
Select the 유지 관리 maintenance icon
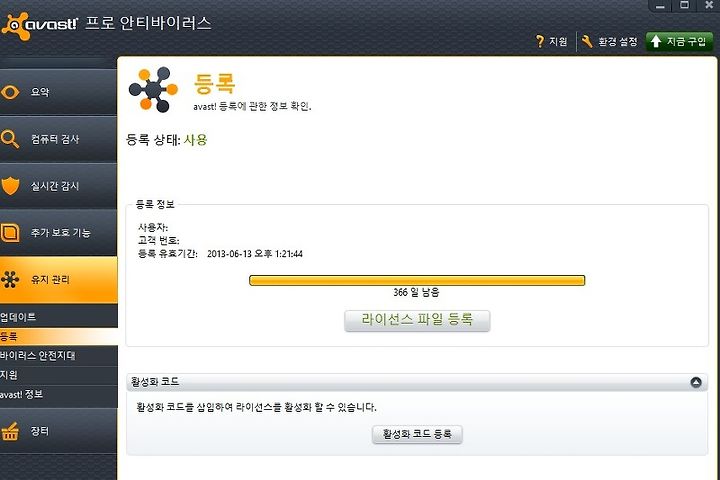tap(10, 279)
